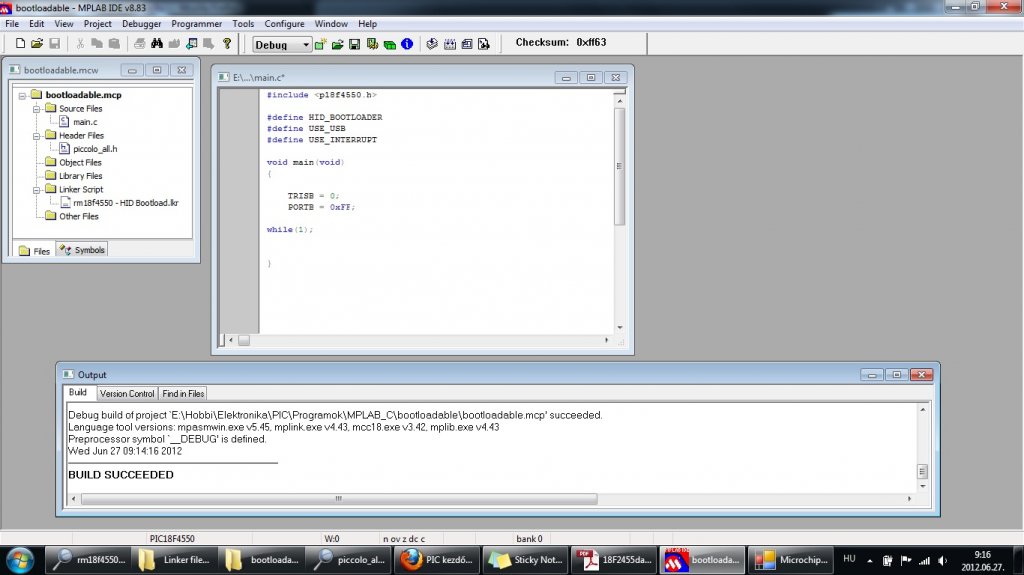This screenshot has width=1024, height=575.
Task: Click the main.c editor vertical scrollbar thumb
Action: (619, 166)
